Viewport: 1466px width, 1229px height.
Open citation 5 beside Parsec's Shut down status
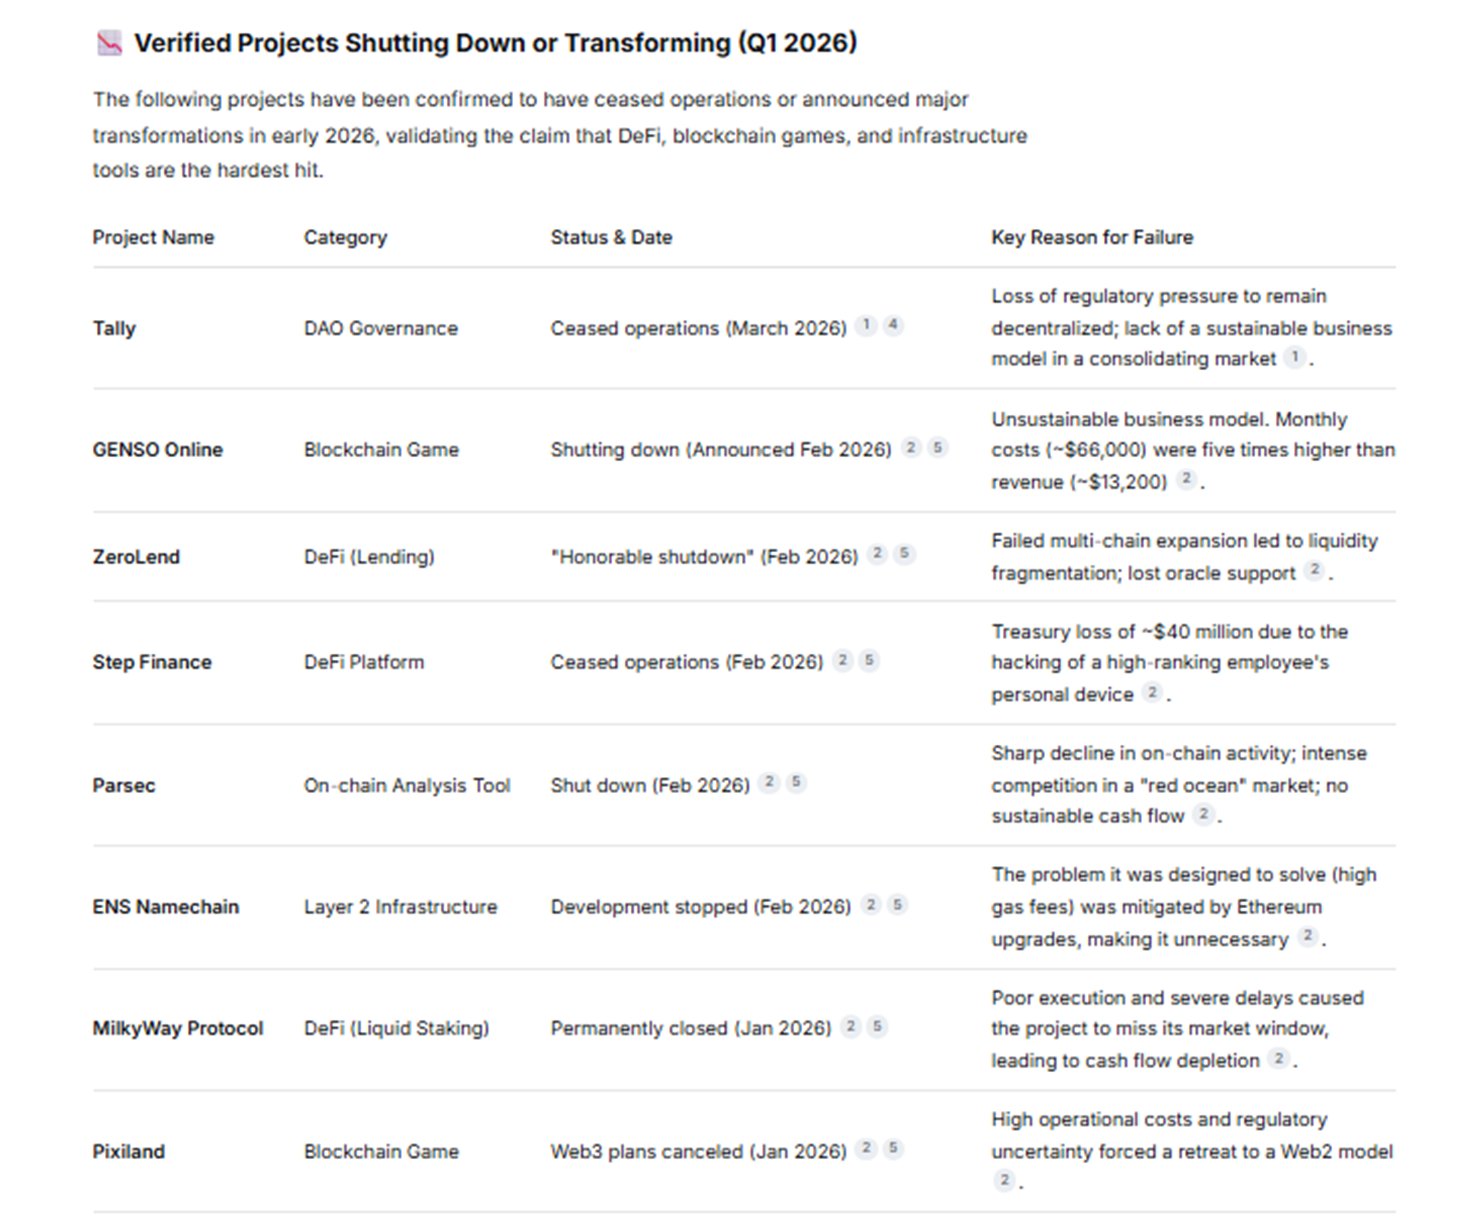point(796,782)
